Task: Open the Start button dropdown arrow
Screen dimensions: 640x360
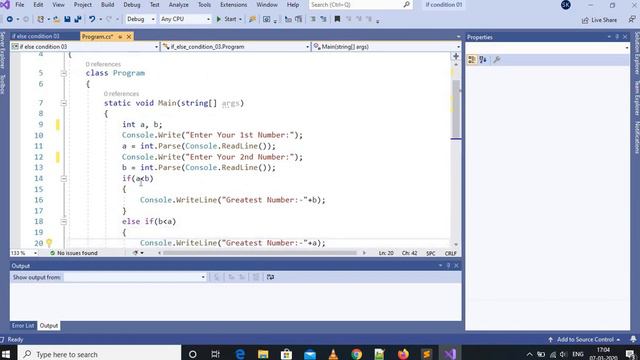Action: tap(240, 19)
